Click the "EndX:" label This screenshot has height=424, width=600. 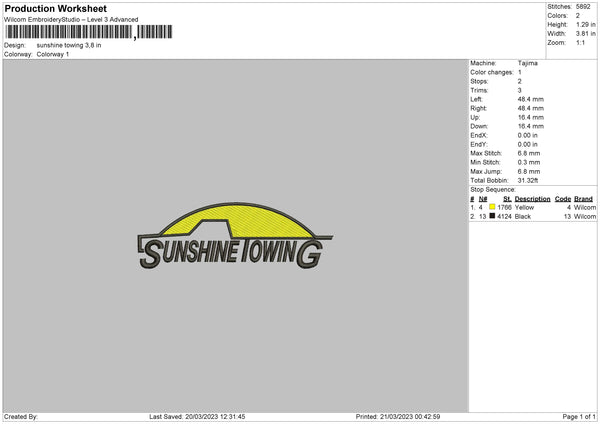pos(479,135)
